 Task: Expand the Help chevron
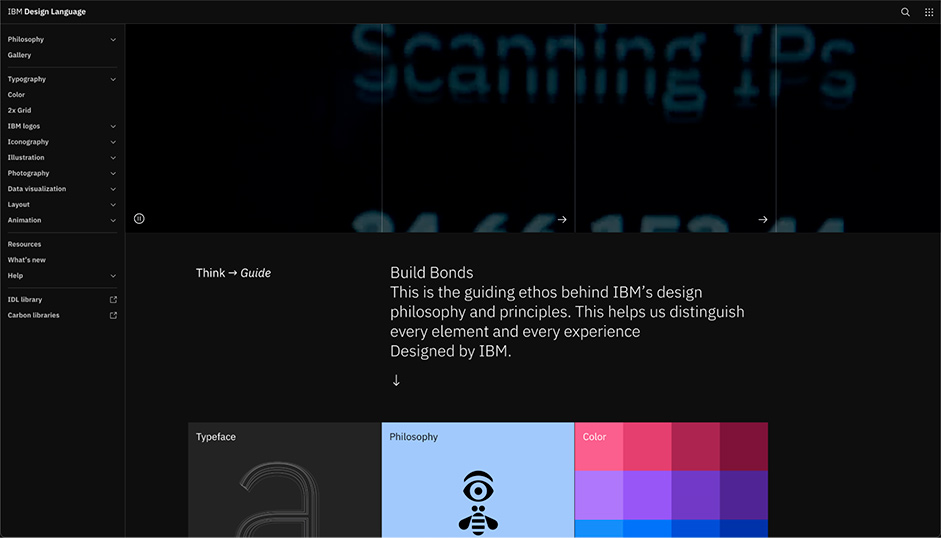pos(113,276)
